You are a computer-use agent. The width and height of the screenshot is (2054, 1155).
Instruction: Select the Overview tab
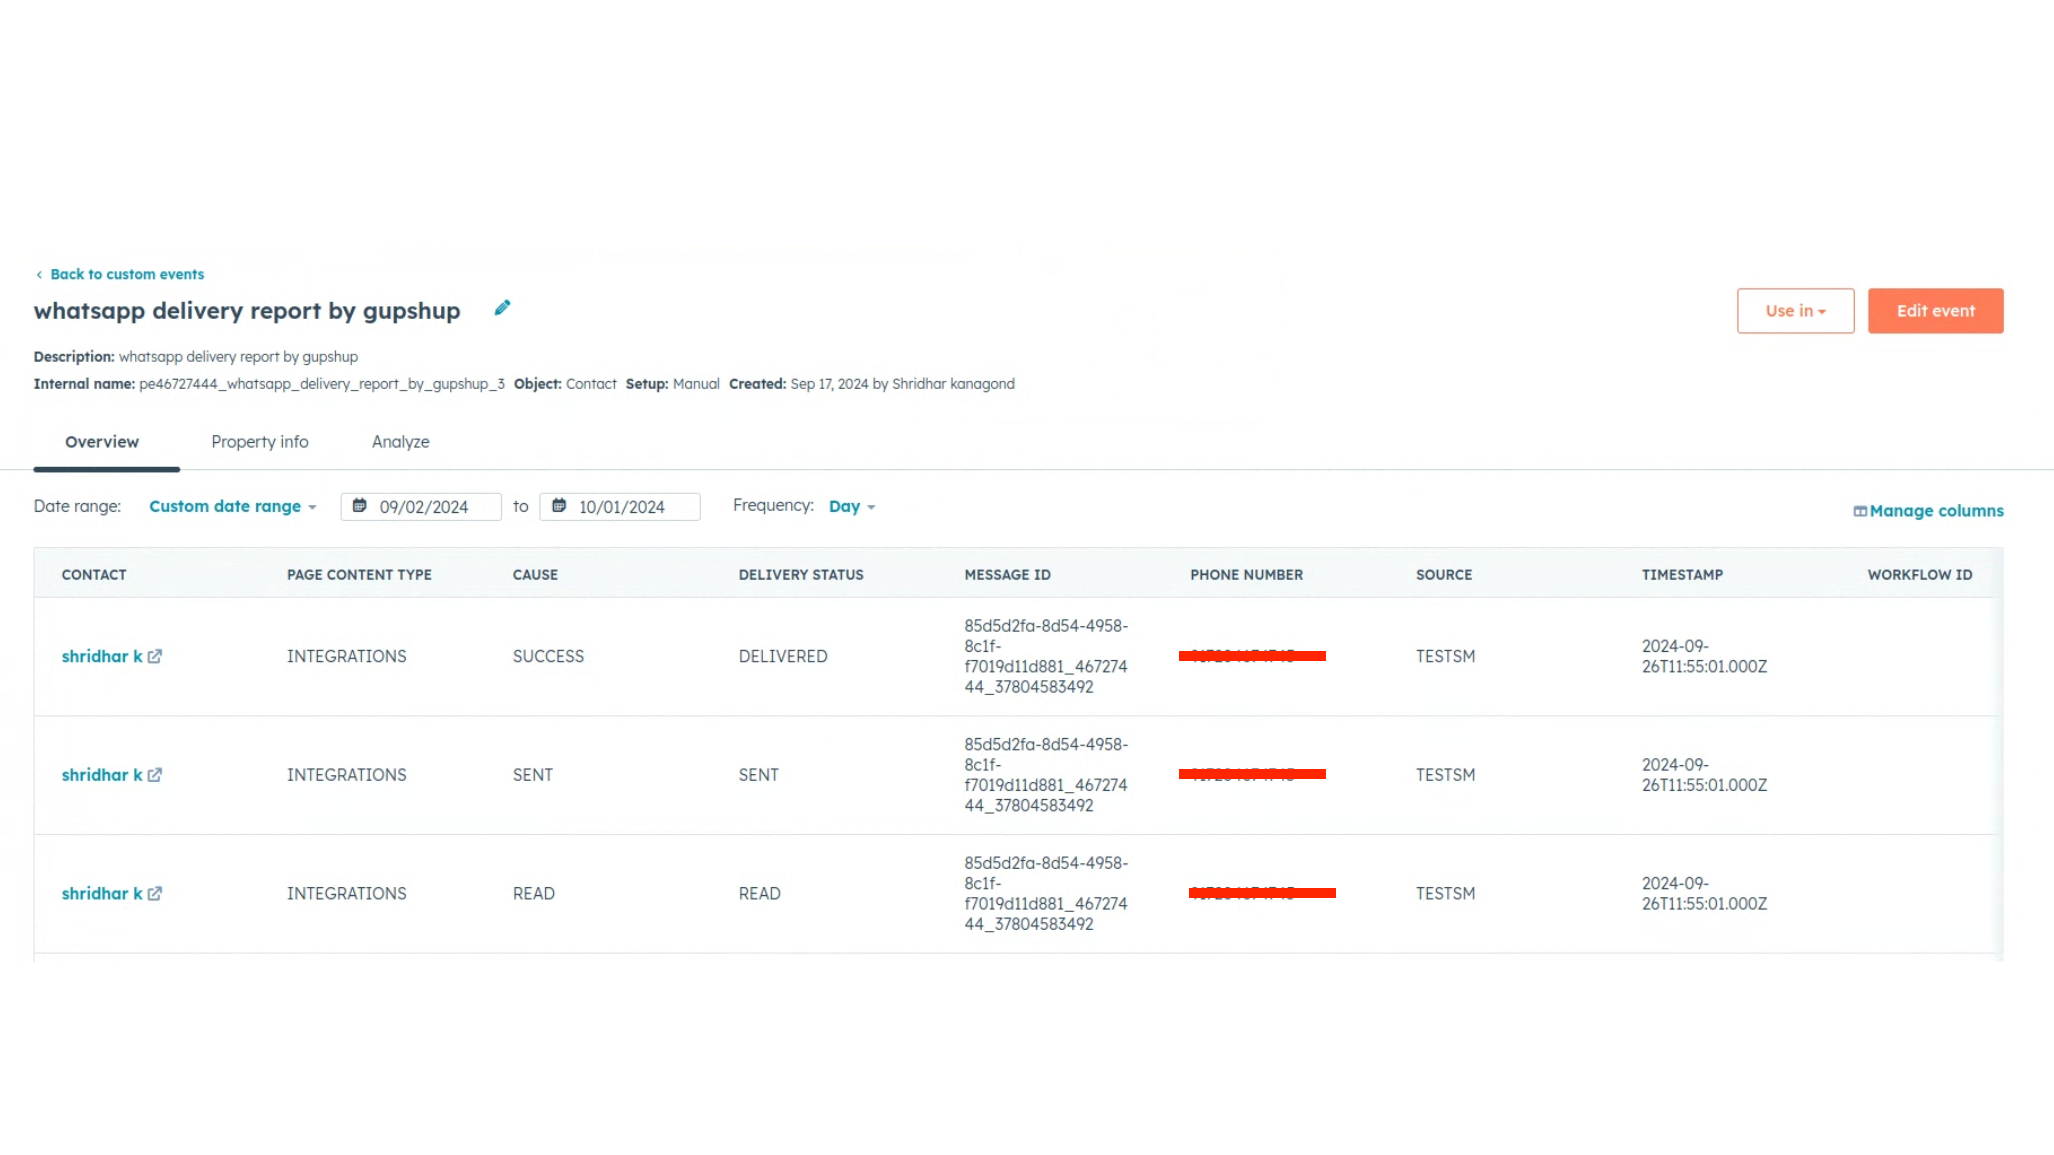coord(102,442)
